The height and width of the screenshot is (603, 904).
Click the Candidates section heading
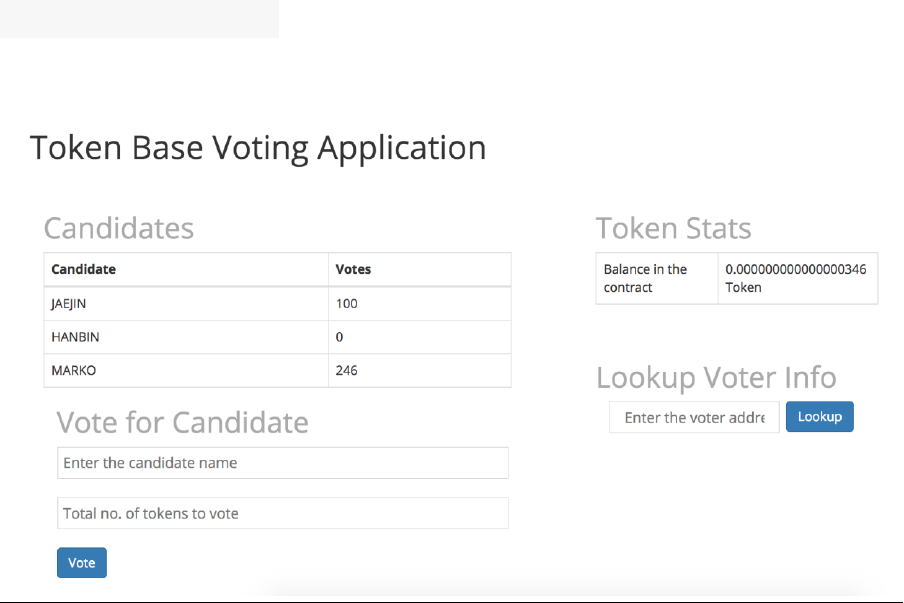tap(119, 228)
